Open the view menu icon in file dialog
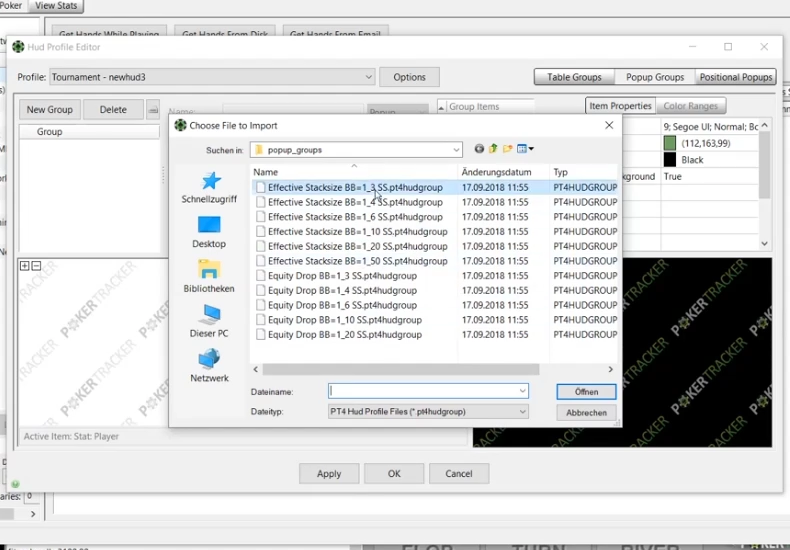Viewport: 790px width, 550px height. pyautogui.click(x=525, y=149)
